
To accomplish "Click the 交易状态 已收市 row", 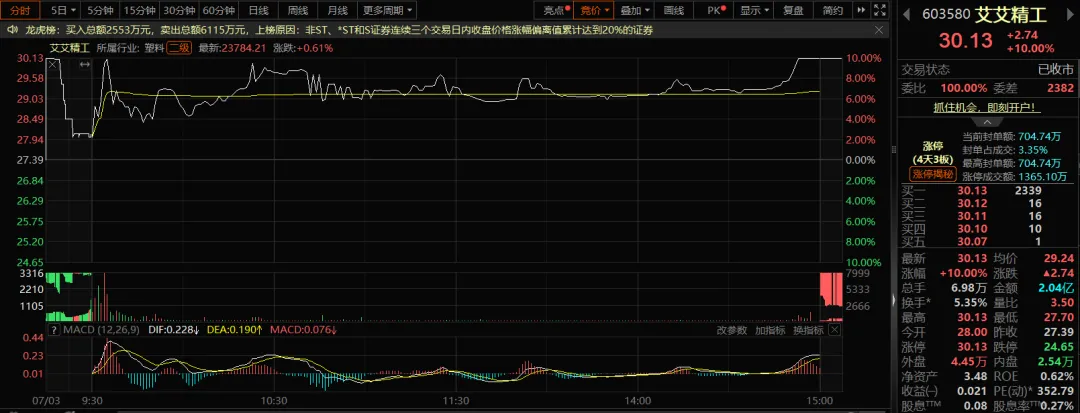I will tap(988, 70).
